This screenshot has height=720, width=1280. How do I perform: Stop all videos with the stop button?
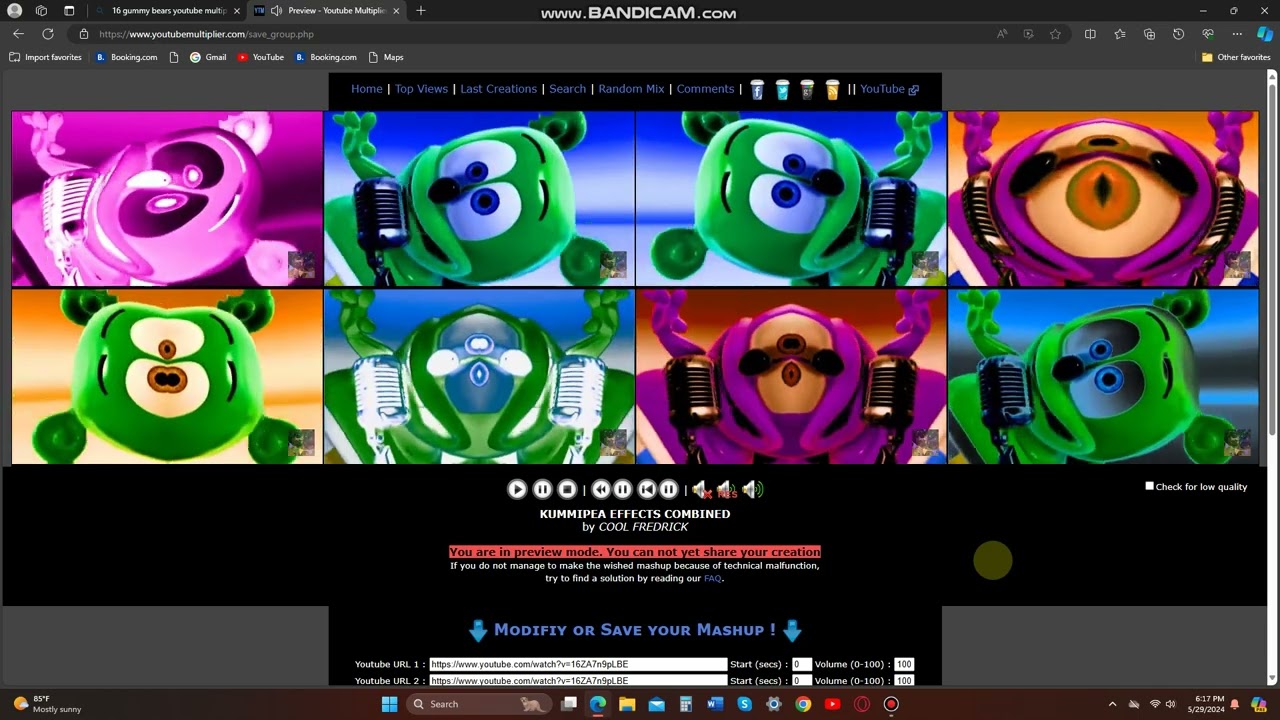[567, 489]
